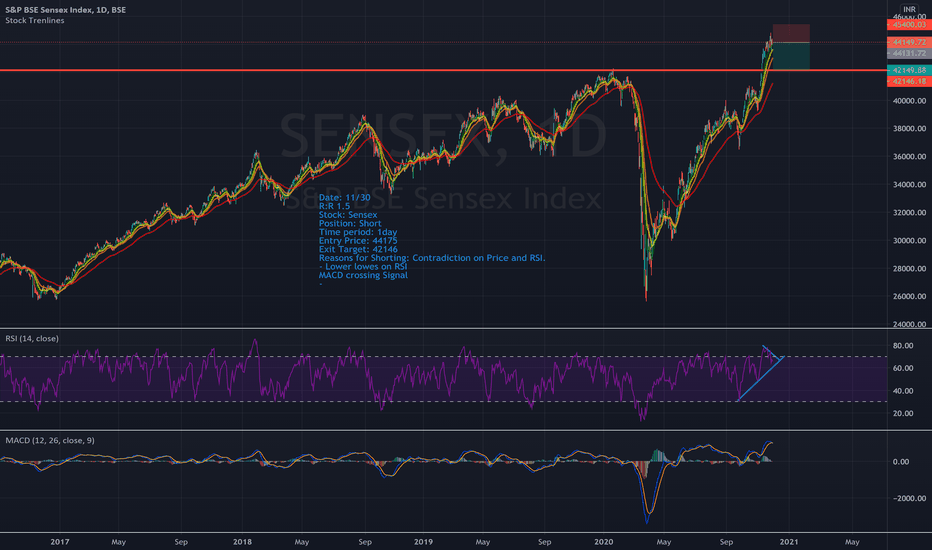Click the RSI 60.00 axis label
This screenshot has height=550, width=932.
[x=903, y=368]
